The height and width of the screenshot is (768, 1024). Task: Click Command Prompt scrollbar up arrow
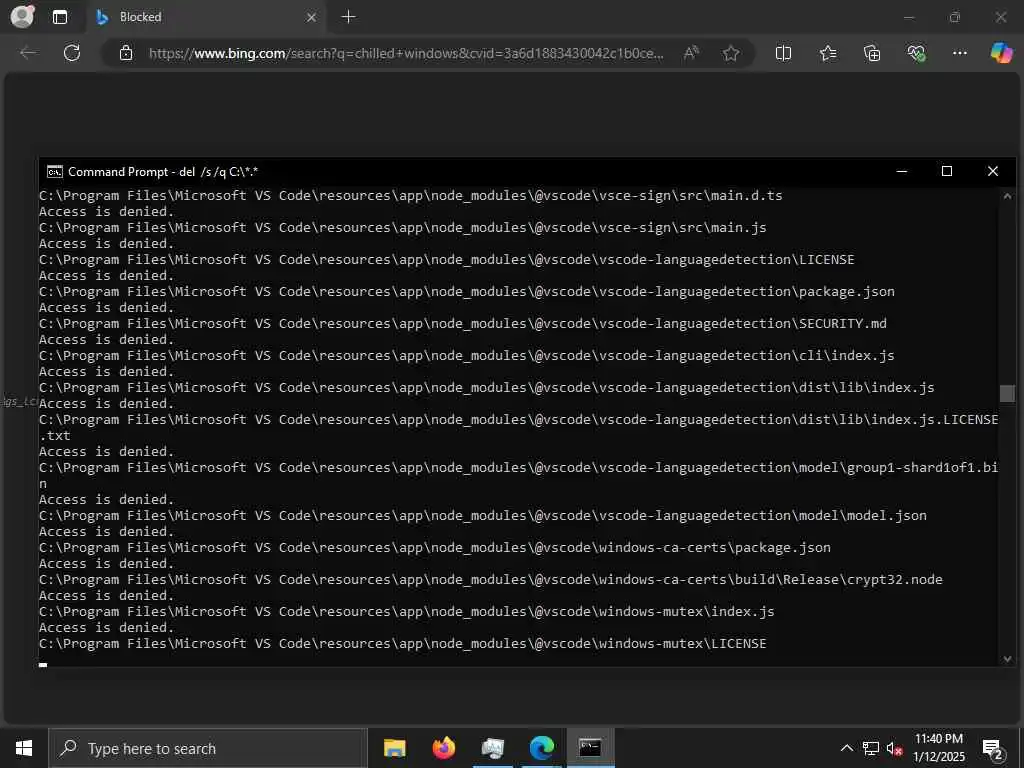(1007, 196)
